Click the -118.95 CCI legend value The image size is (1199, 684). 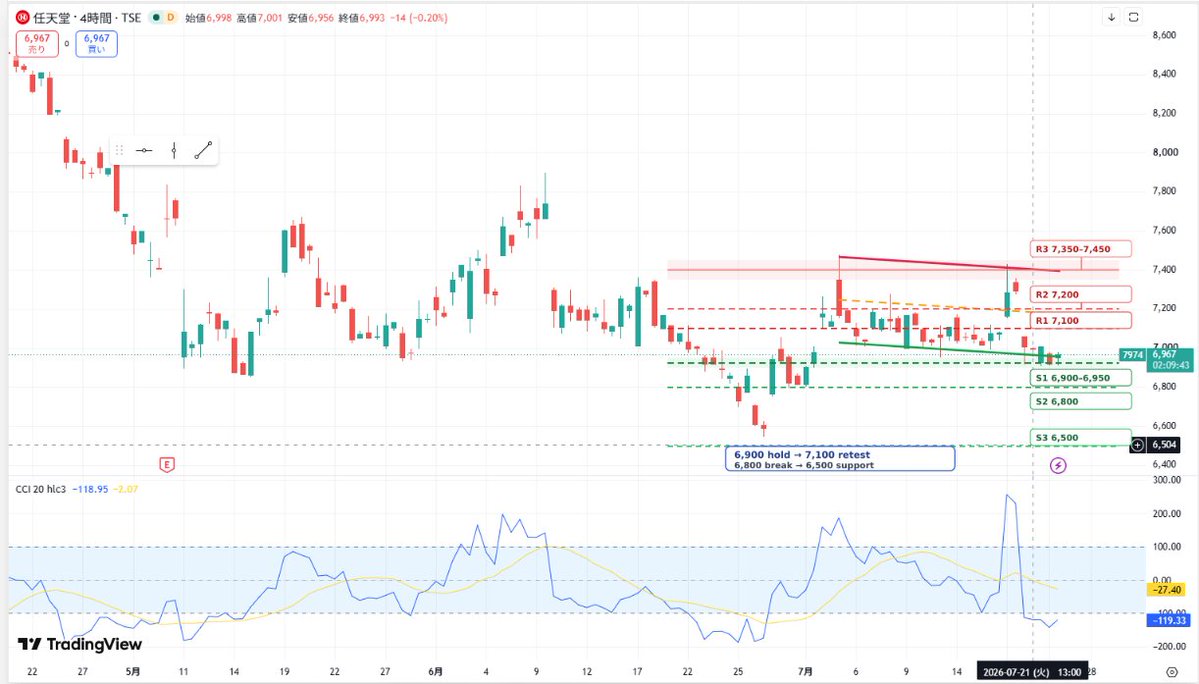coord(89,489)
